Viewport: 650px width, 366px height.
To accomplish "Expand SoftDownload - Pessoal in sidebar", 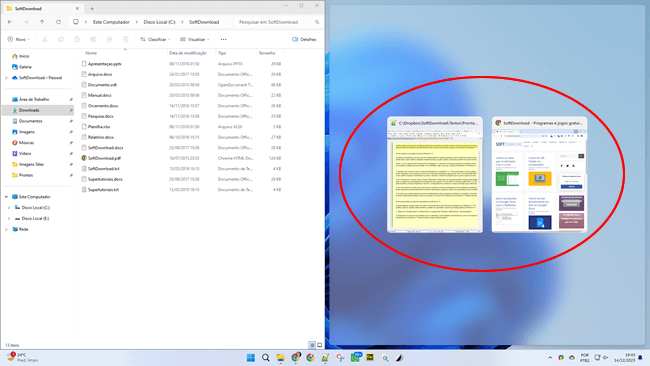I will (6, 78).
